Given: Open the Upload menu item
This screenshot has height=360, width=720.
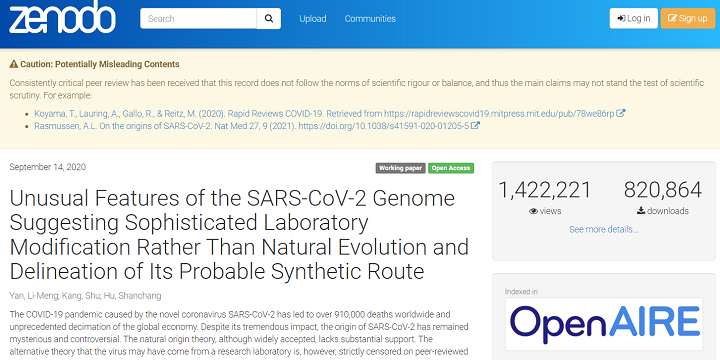Looking at the screenshot, I should click(x=313, y=19).
